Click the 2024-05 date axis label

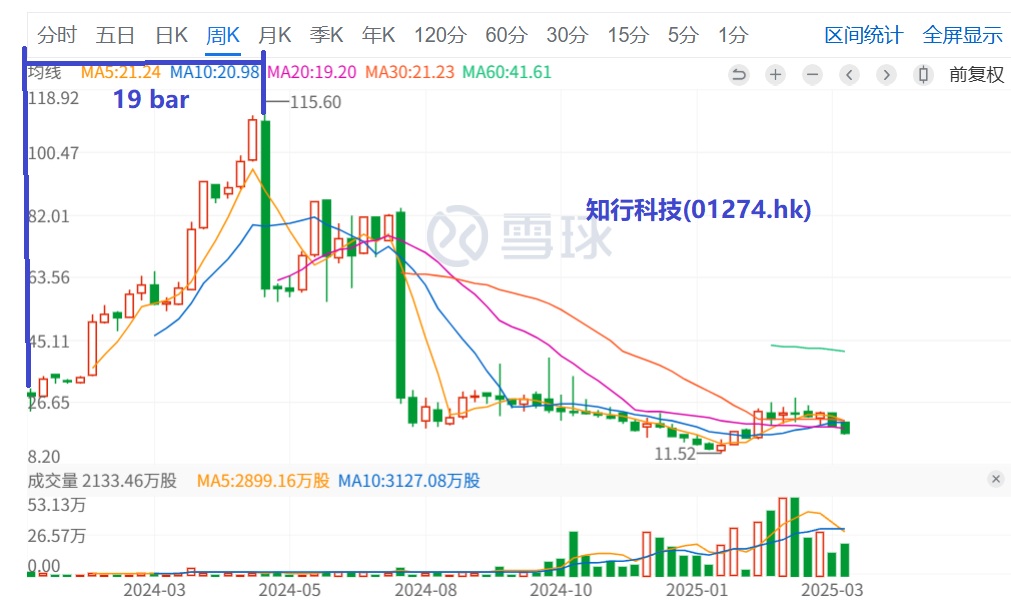coord(290,590)
